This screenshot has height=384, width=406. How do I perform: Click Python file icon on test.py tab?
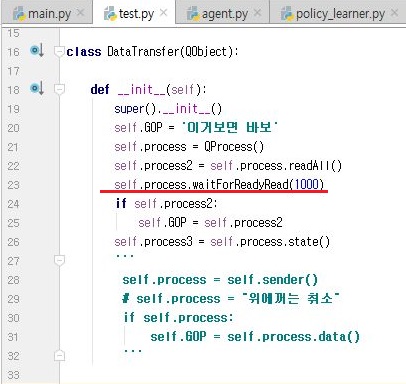coord(110,14)
